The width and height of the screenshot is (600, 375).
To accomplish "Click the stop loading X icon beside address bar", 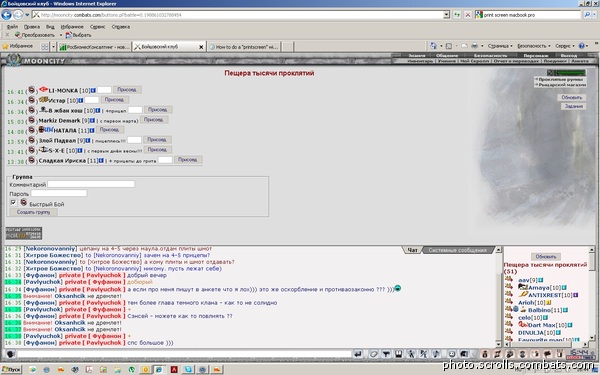I will [468, 15].
